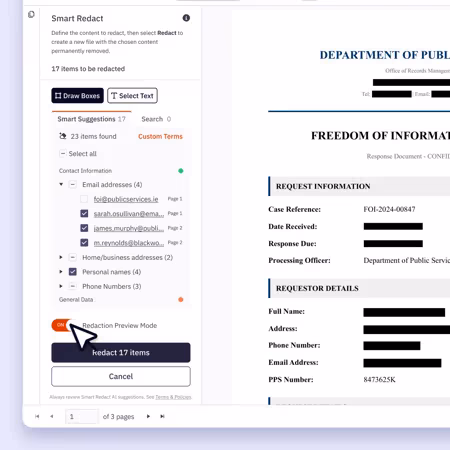Go to the first page
The width and height of the screenshot is (450, 450).
pos(37,416)
